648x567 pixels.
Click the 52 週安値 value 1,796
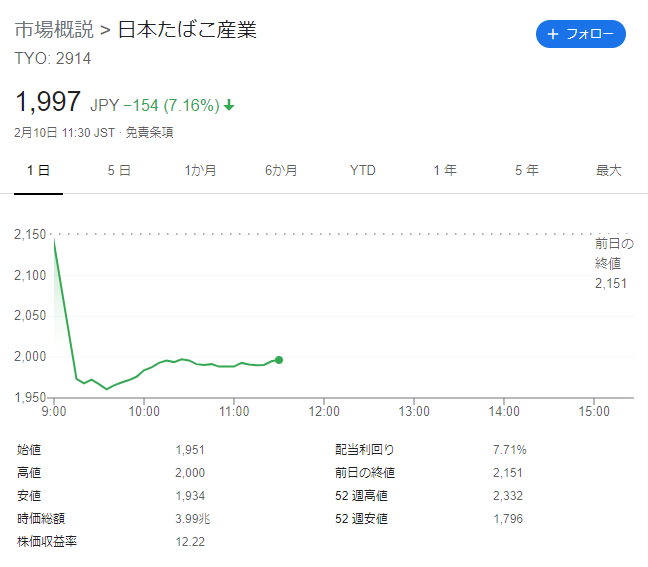point(508,518)
